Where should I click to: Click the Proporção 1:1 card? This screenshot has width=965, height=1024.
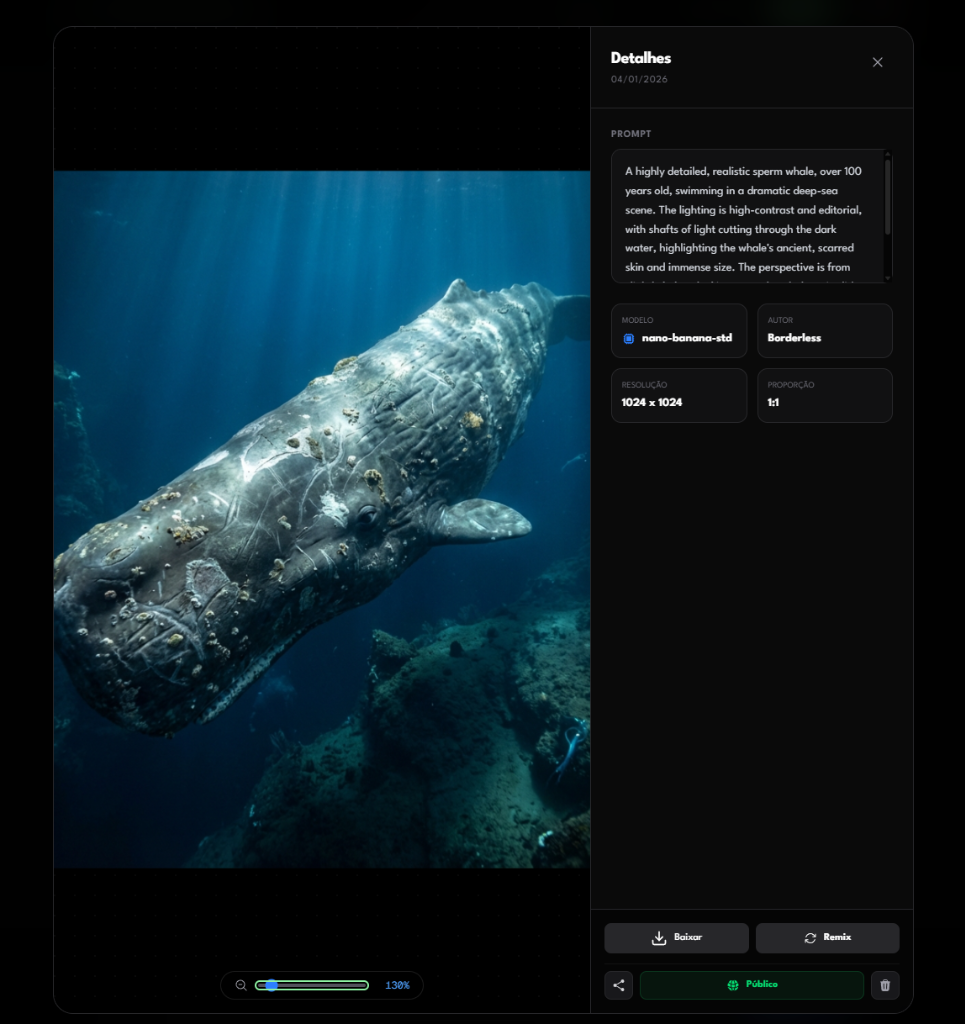[x=824, y=395]
